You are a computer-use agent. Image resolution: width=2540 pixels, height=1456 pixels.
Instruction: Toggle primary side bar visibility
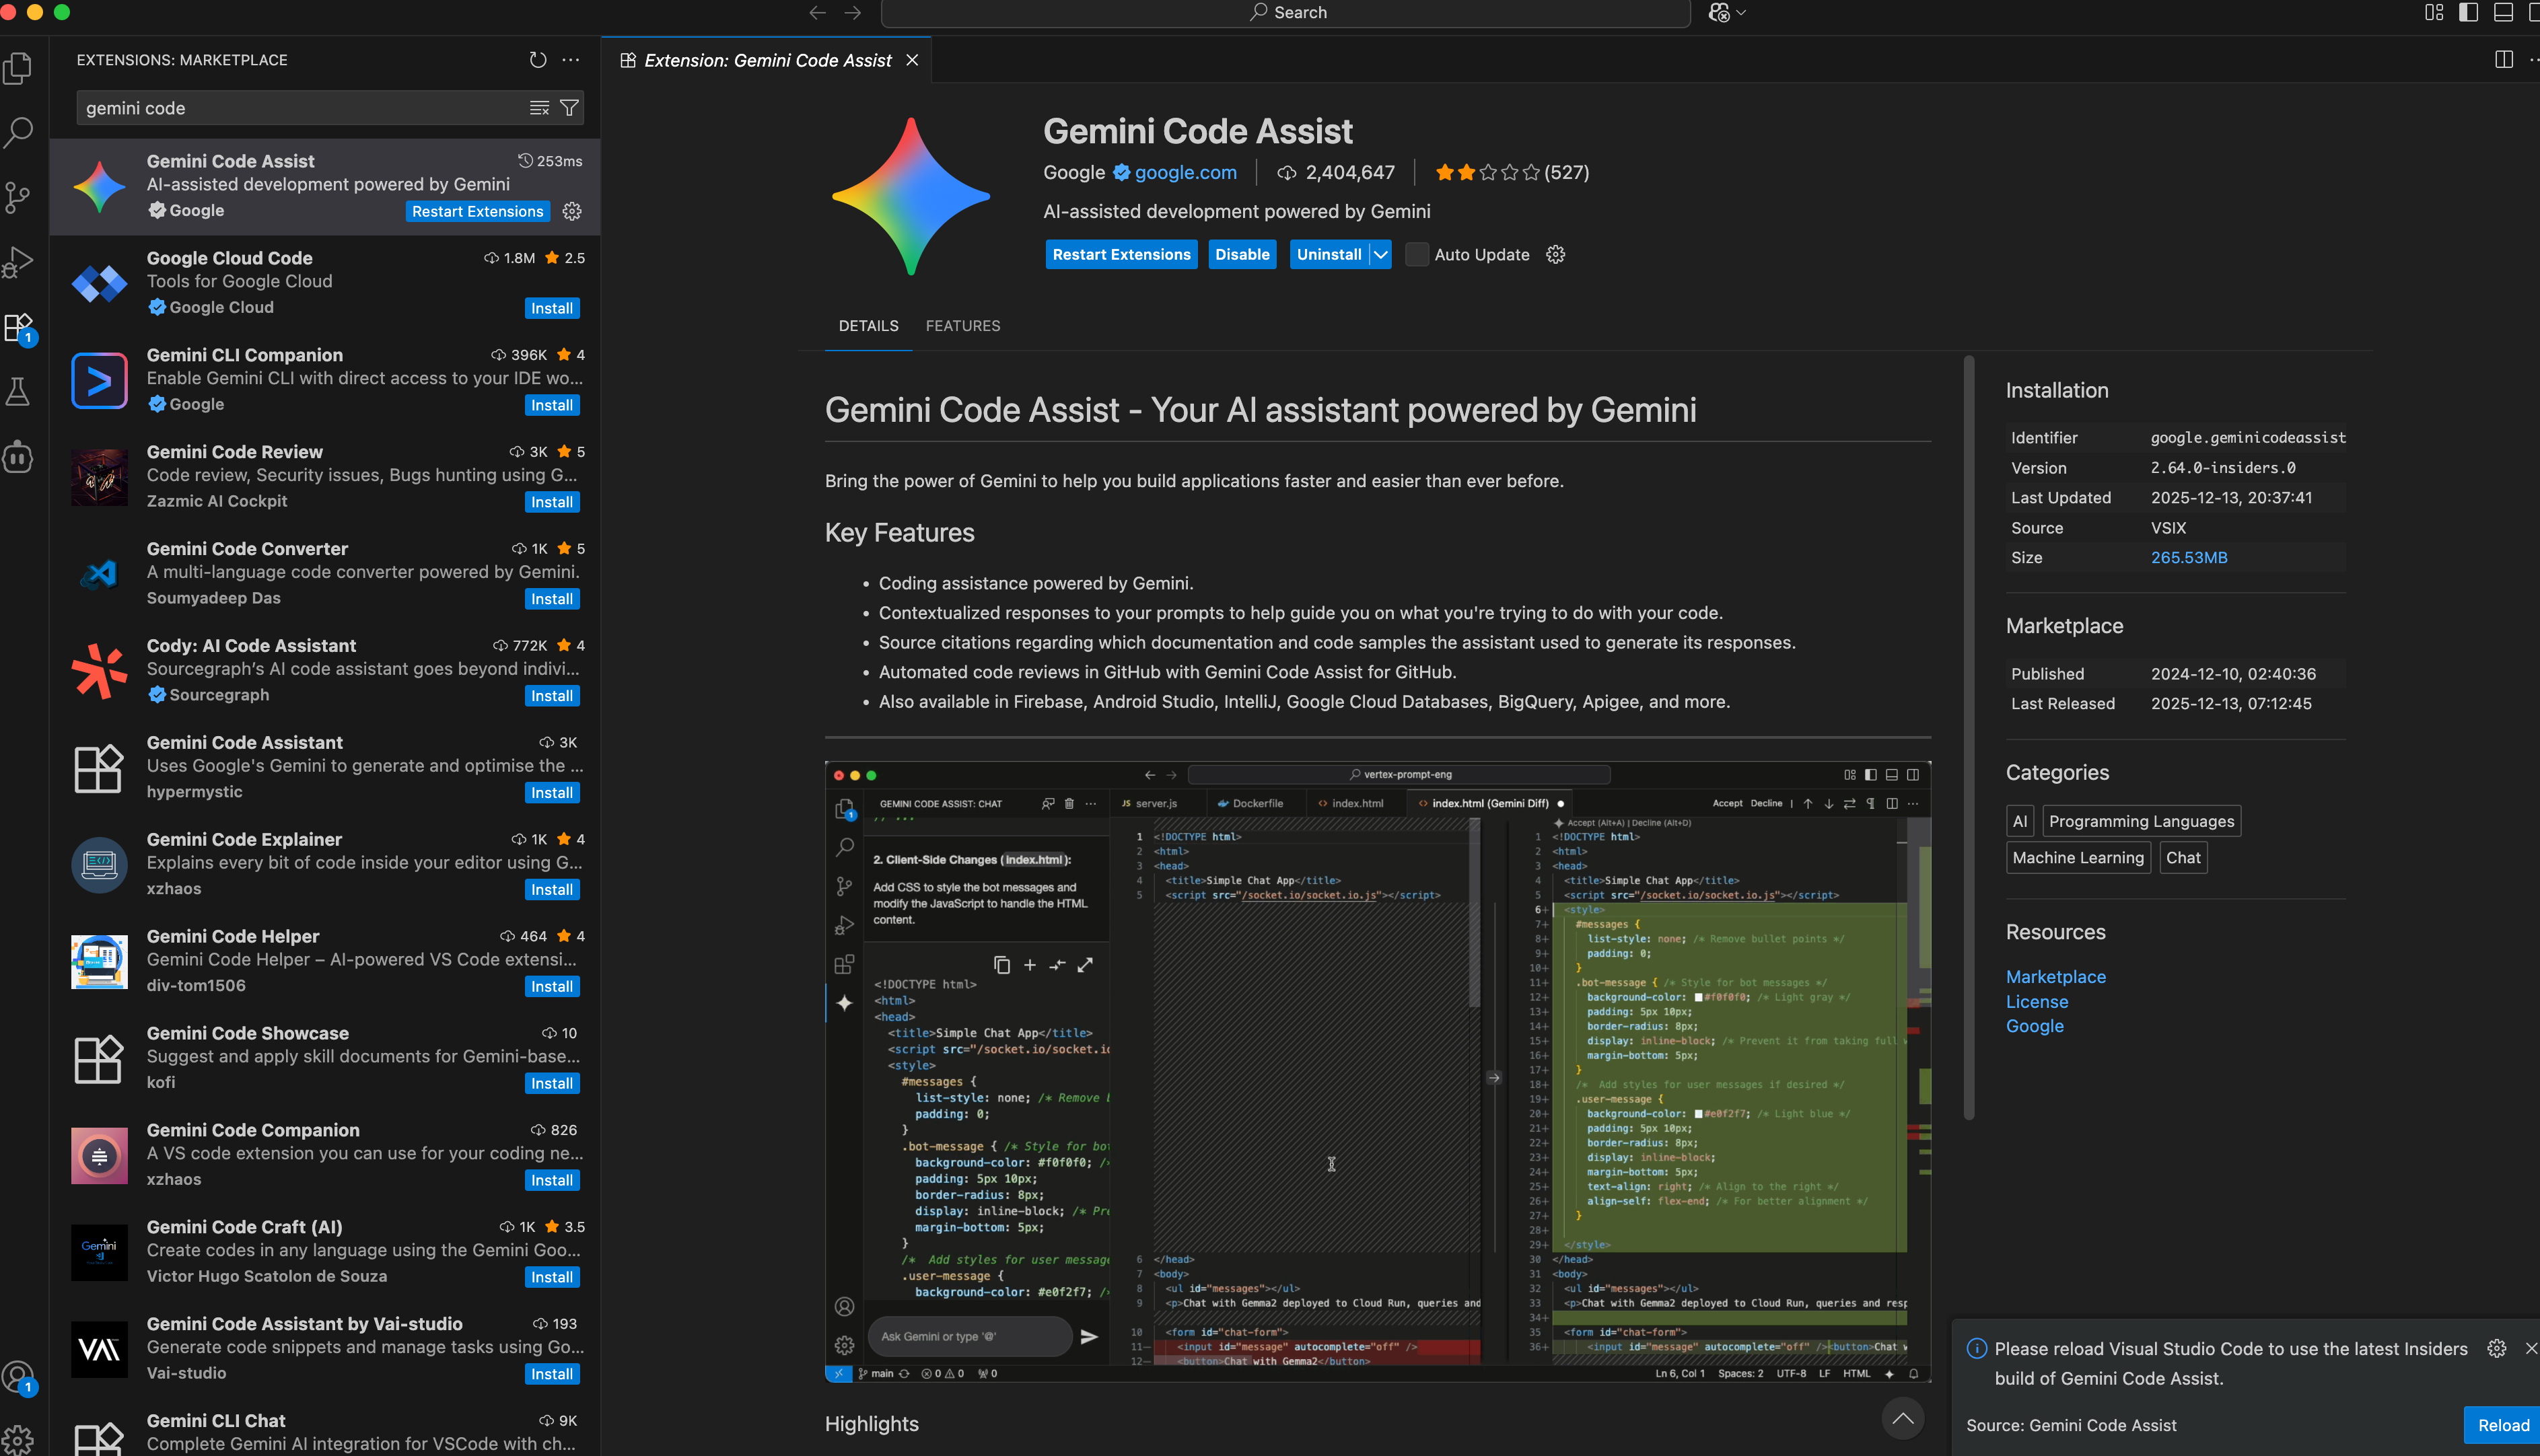(x=2468, y=12)
